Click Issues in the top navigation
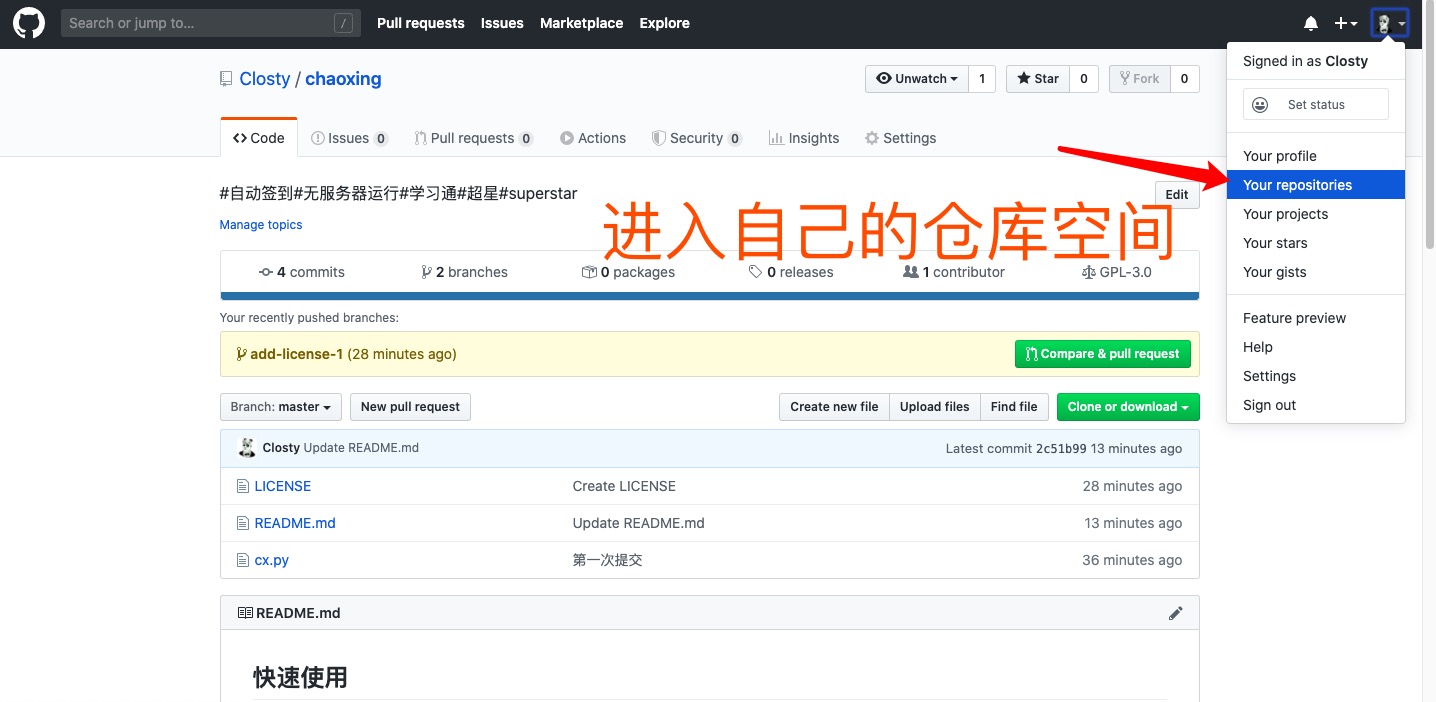 [x=502, y=23]
